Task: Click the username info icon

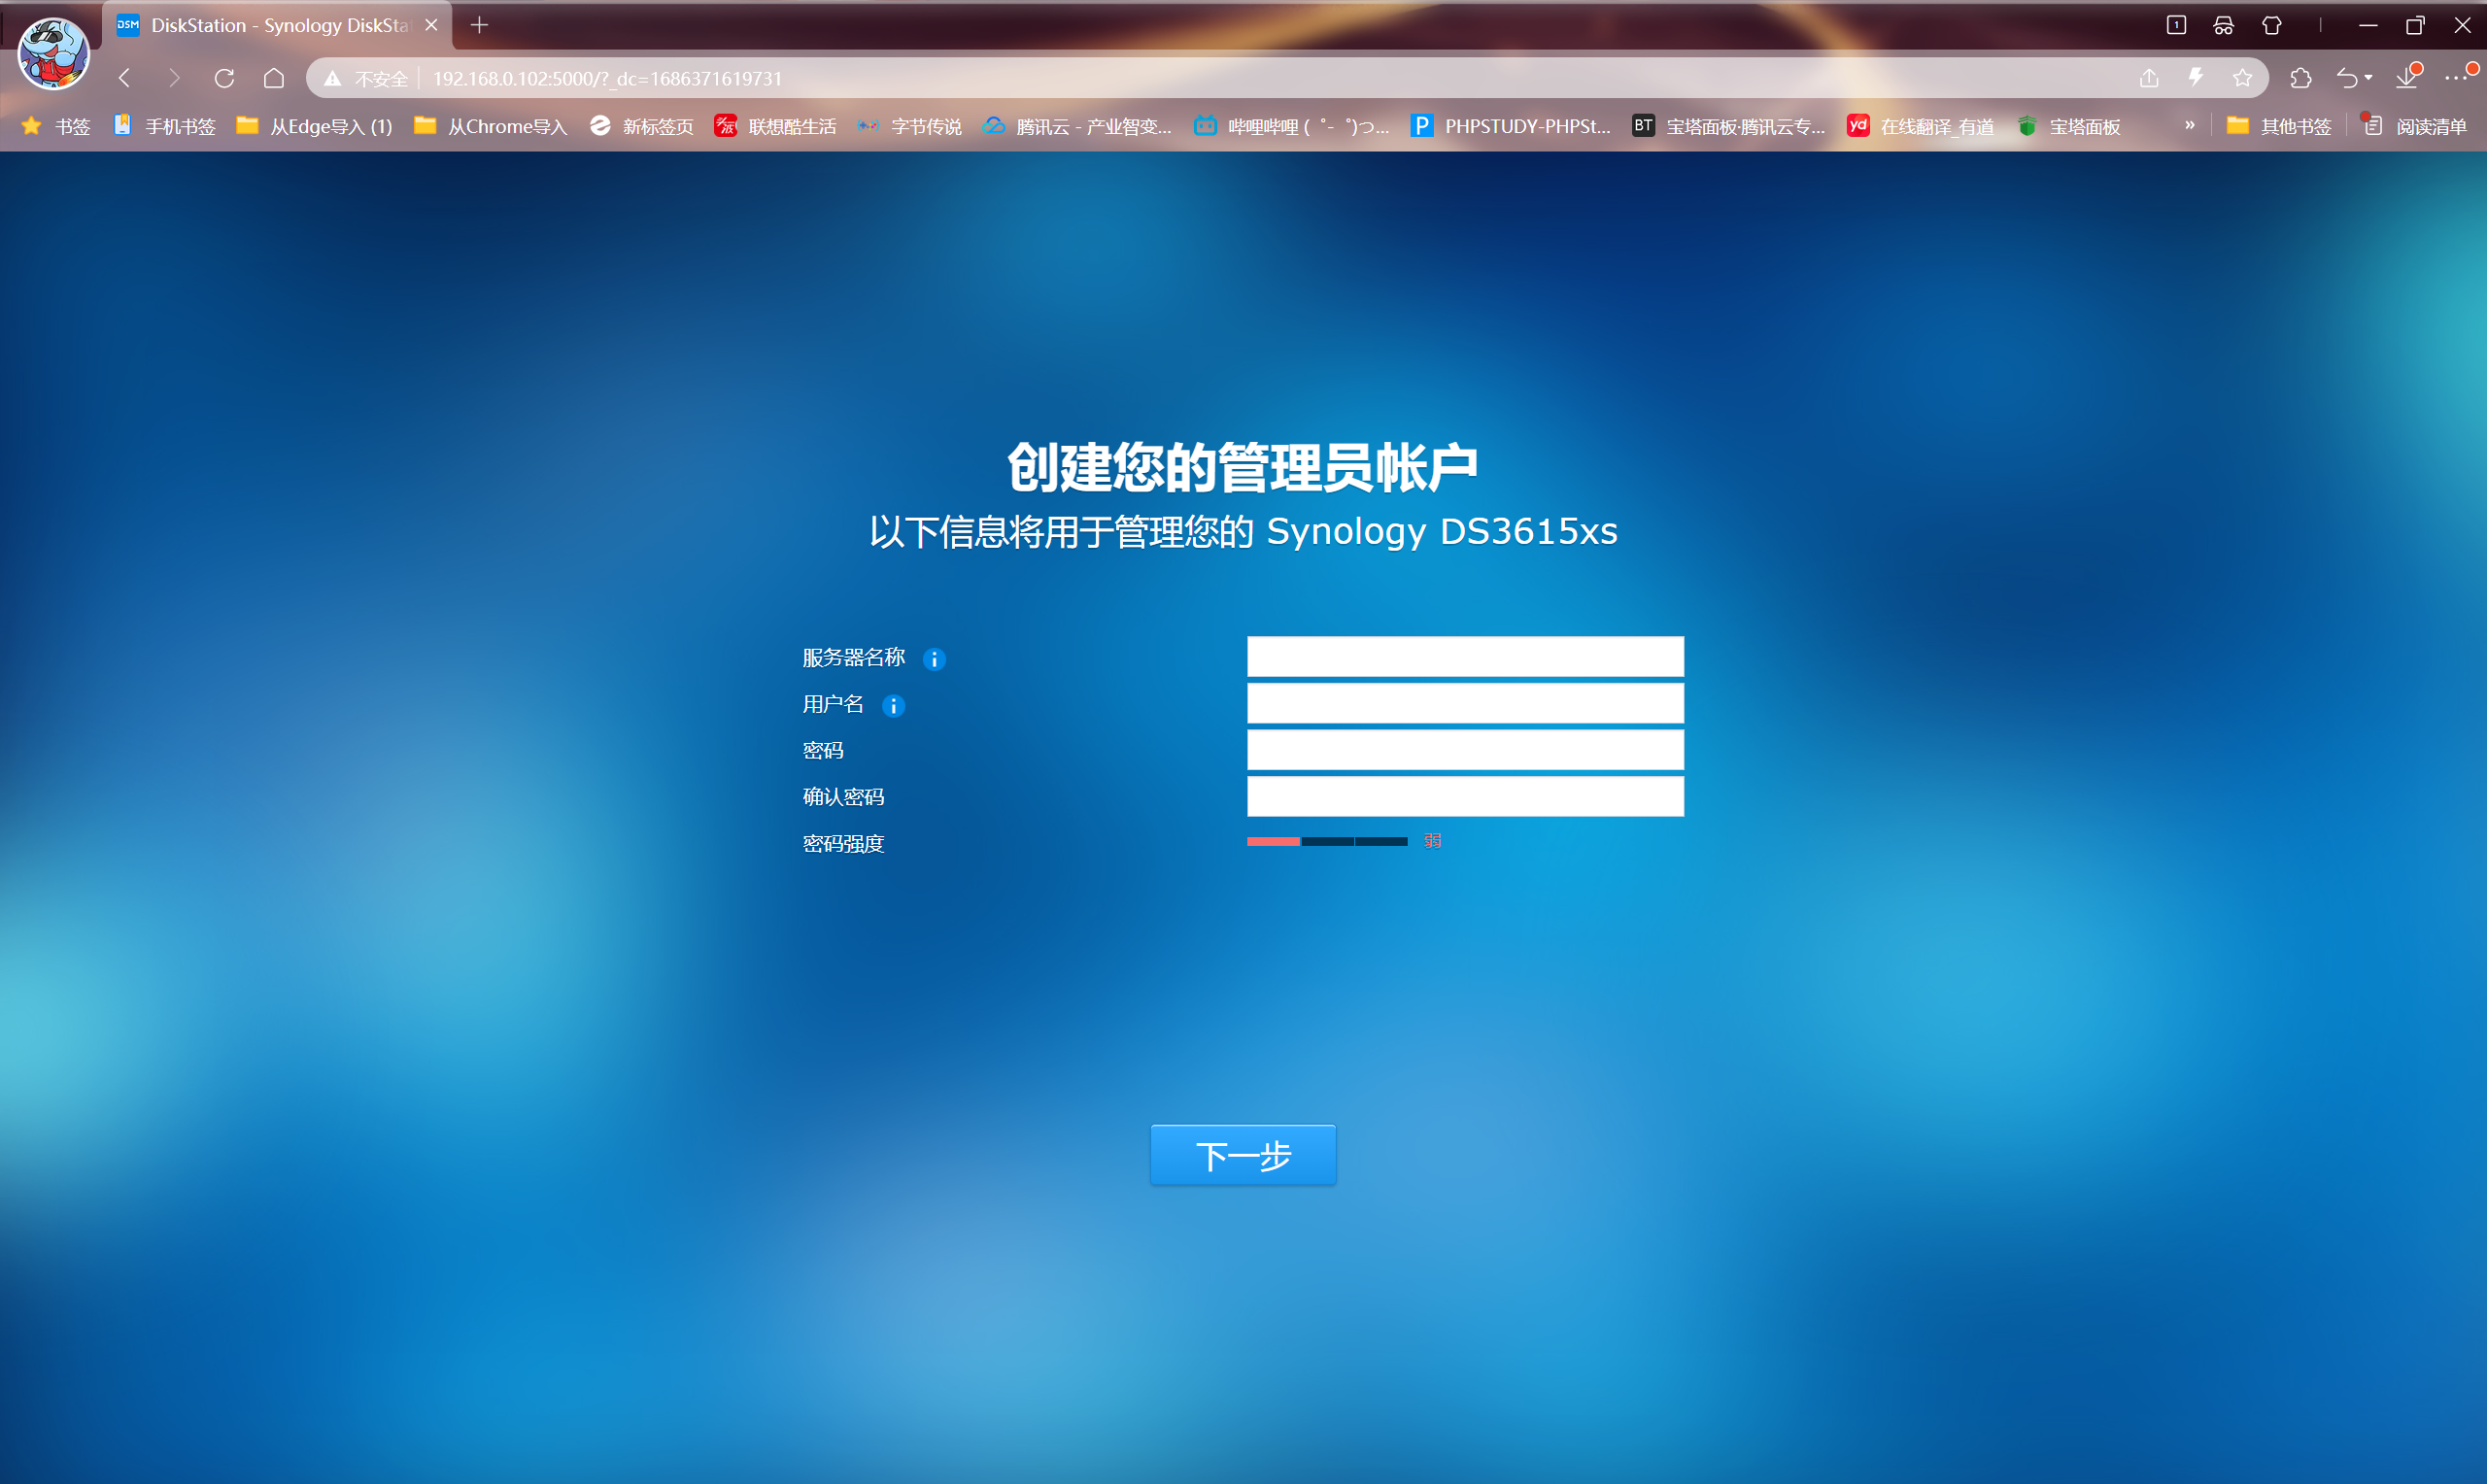Action: pyautogui.click(x=893, y=706)
